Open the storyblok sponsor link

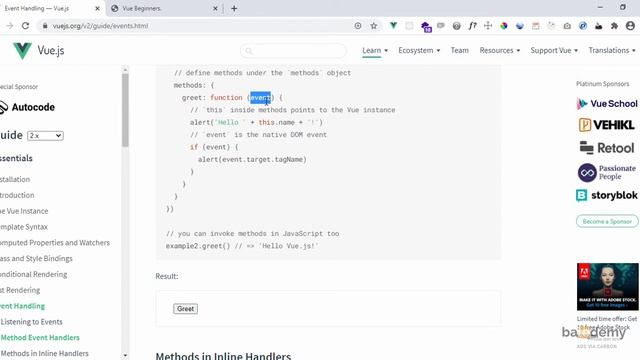[607, 195]
